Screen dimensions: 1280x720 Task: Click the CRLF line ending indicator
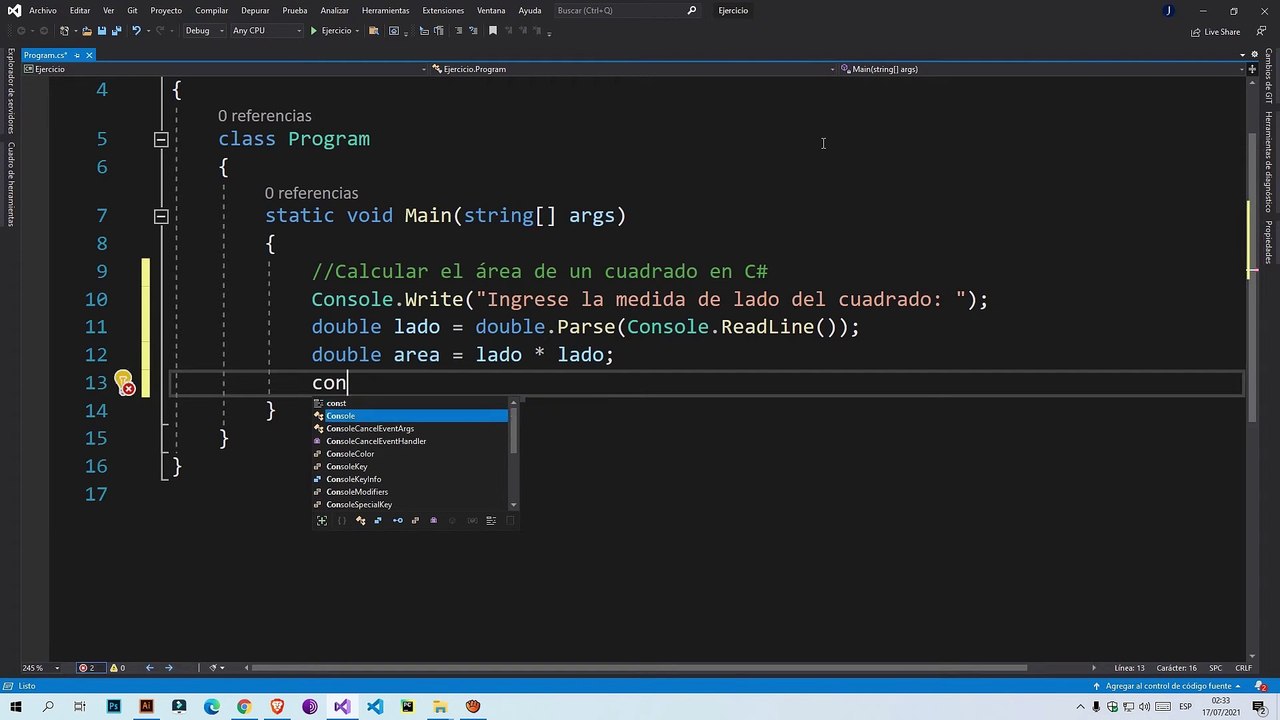[x=1243, y=668]
